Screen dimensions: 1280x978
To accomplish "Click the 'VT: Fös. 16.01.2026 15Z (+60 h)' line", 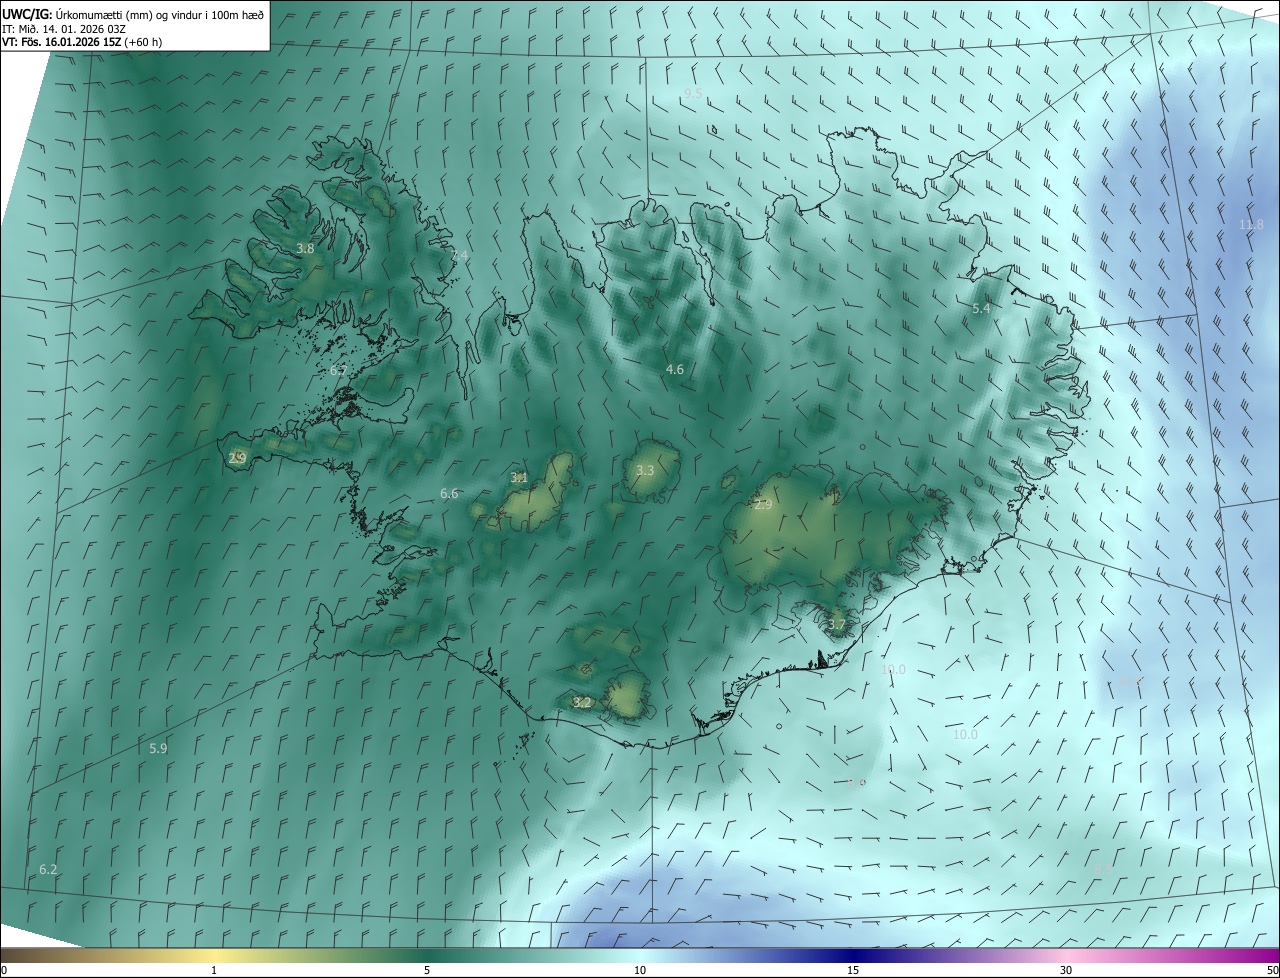I will click(x=82, y=42).
